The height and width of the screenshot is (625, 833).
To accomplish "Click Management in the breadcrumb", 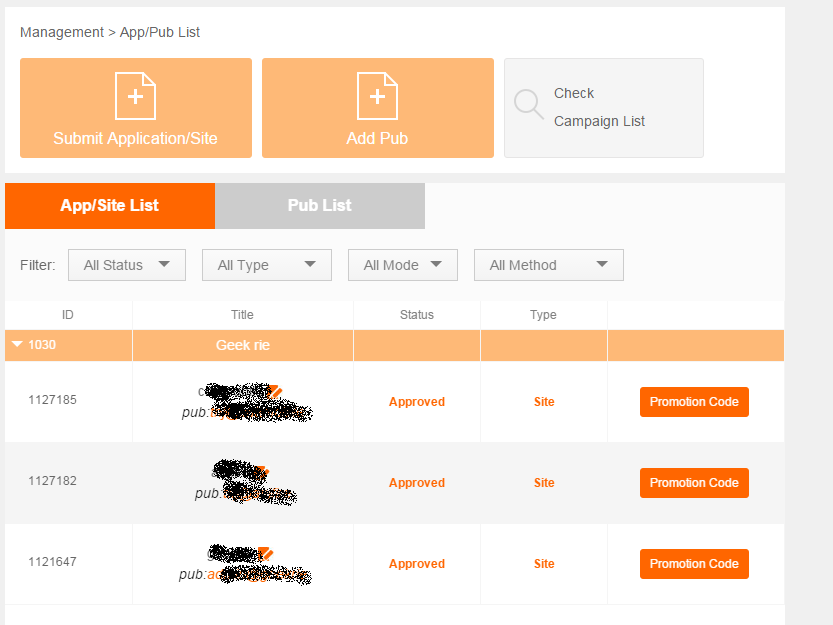I will 62,32.
